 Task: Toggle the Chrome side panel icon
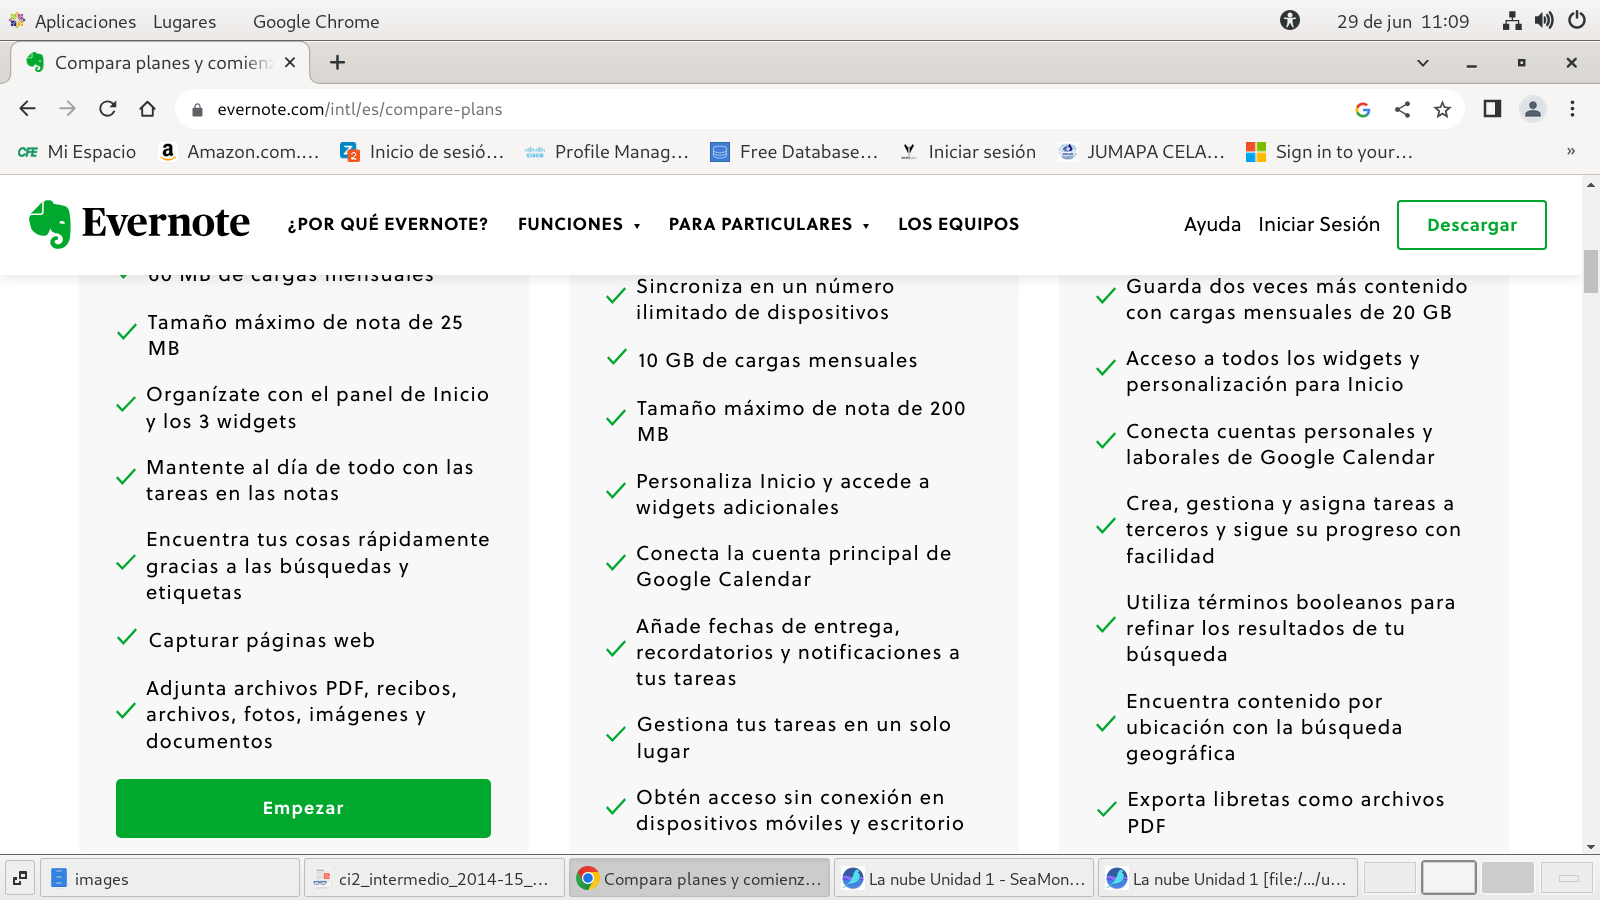tap(1492, 109)
